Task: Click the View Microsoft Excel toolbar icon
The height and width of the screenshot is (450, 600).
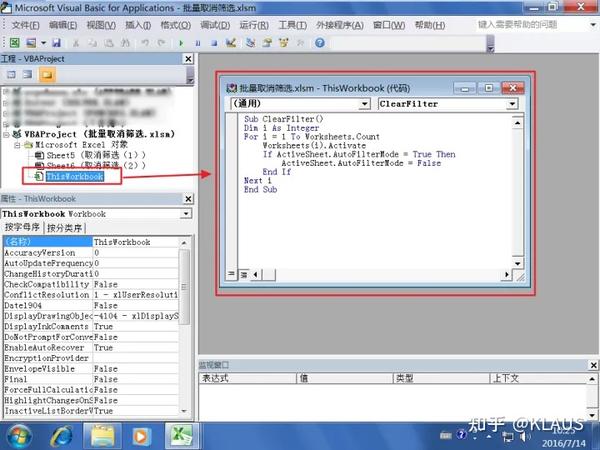Action: (x=15, y=42)
